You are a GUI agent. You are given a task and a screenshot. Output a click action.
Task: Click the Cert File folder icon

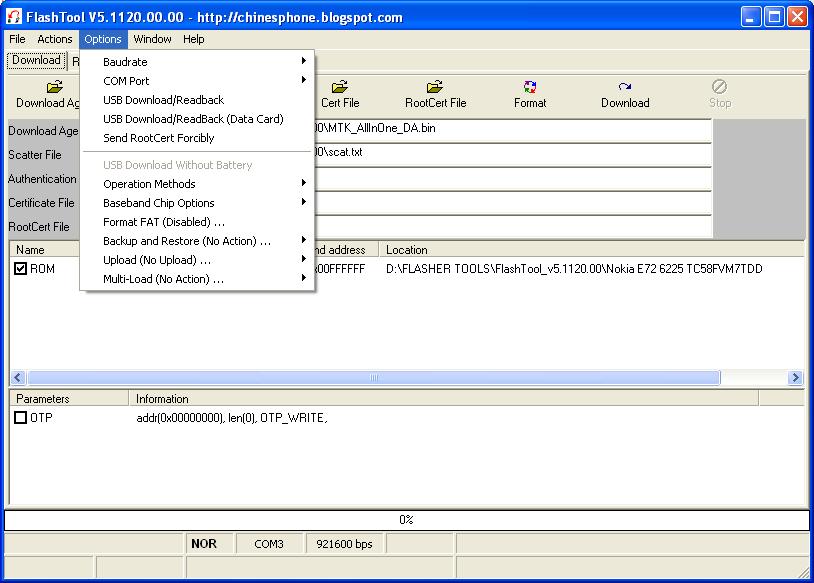tap(340, 86)
